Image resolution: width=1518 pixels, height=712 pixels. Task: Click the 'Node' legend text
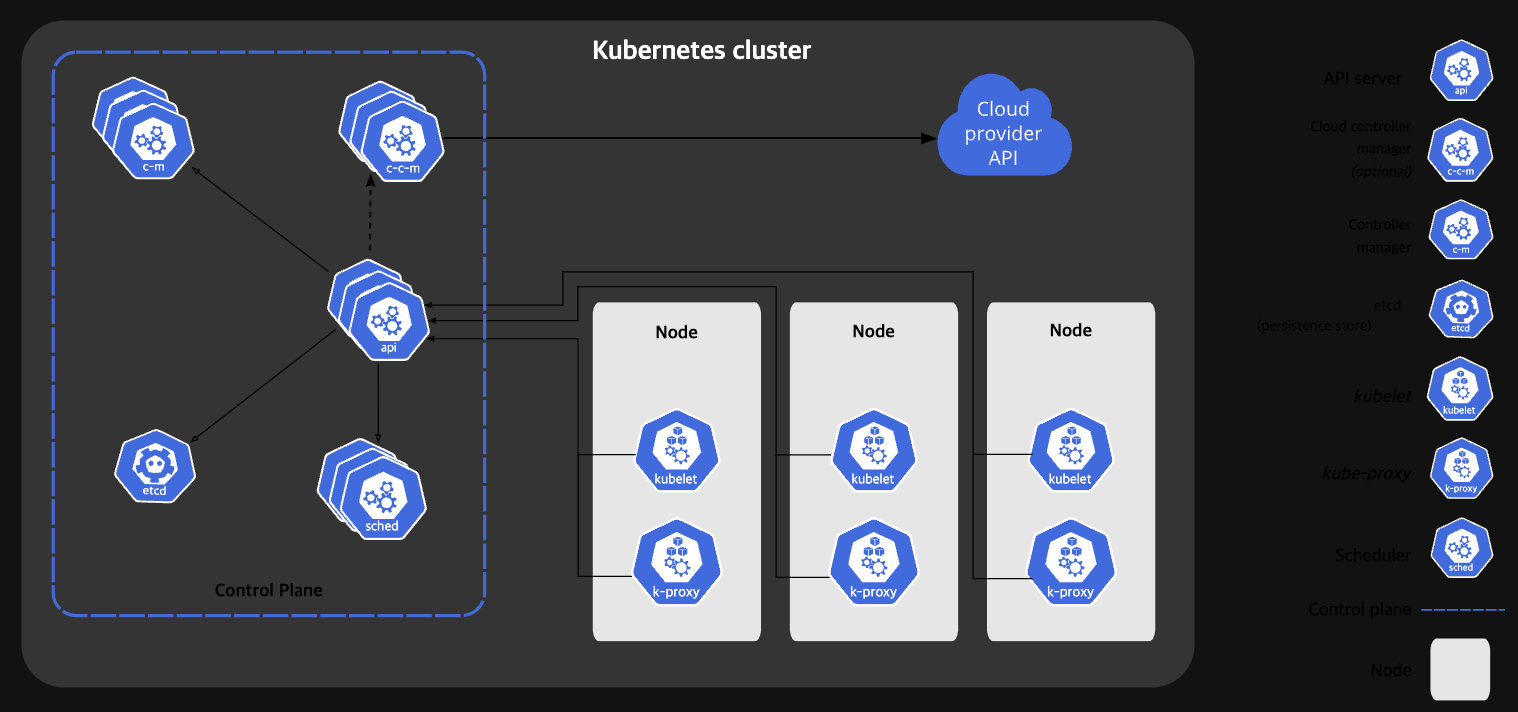point(1391,670)
